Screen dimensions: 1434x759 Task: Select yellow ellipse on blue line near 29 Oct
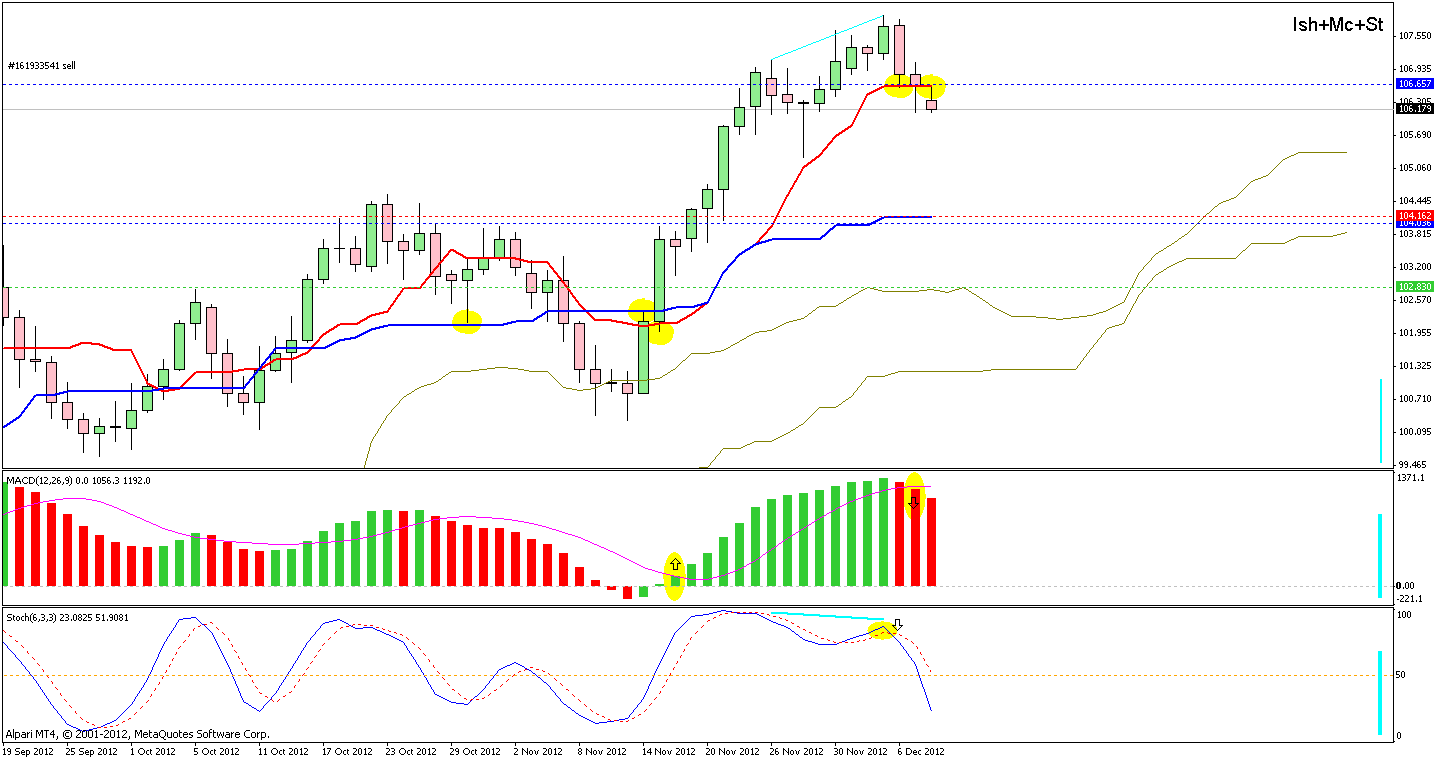pyautogui.click(x=467, y=321)
